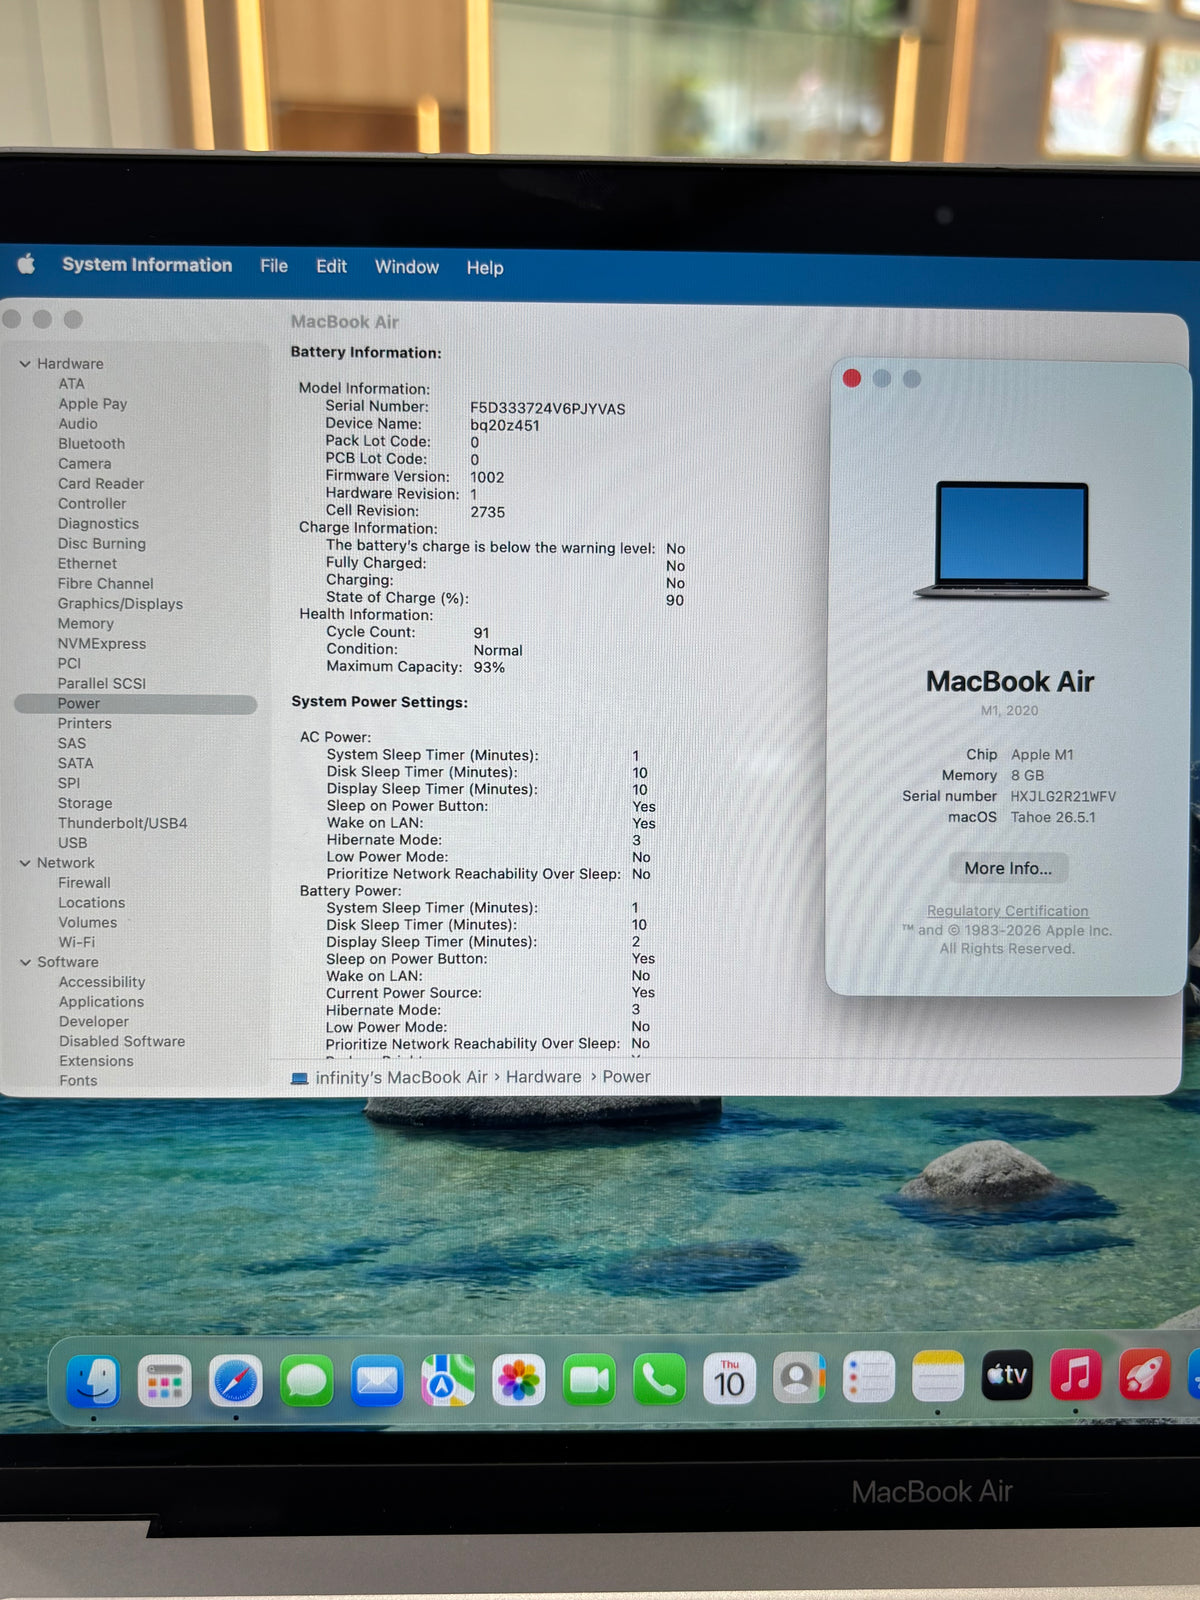This screenshot has height=1600, width=1200.
Task: Select Fibre Channel in the sidebar
Action: click(105, 584)
